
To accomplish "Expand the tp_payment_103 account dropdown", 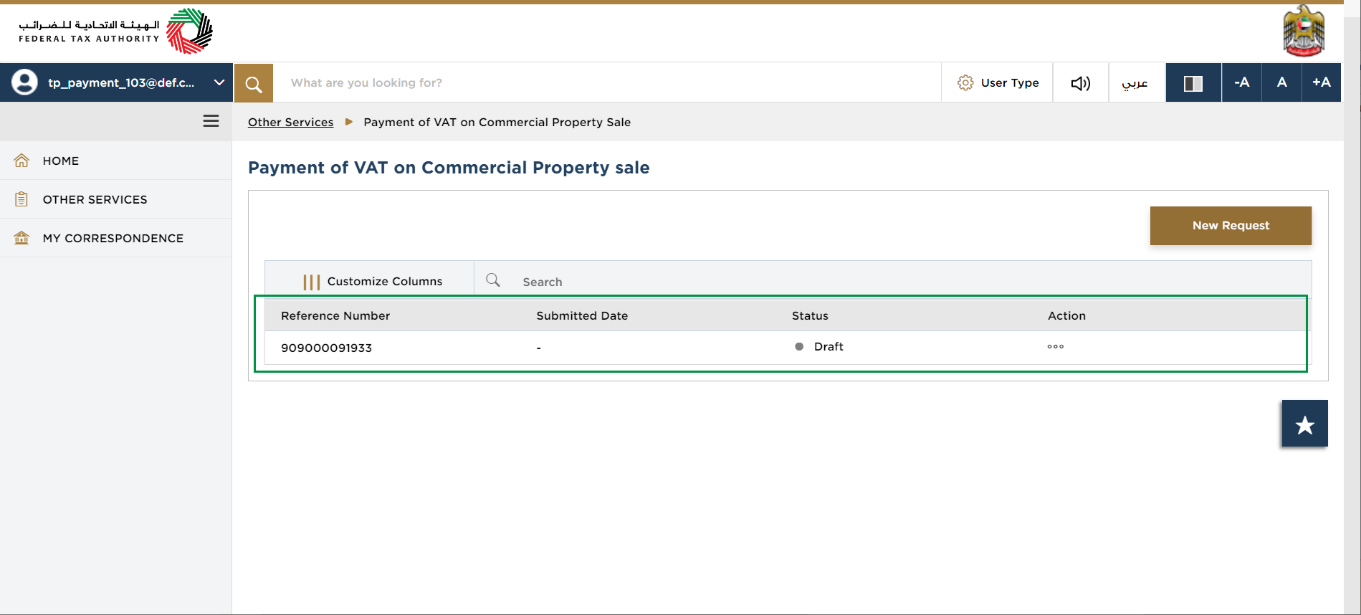I will [x=219, y=83].
